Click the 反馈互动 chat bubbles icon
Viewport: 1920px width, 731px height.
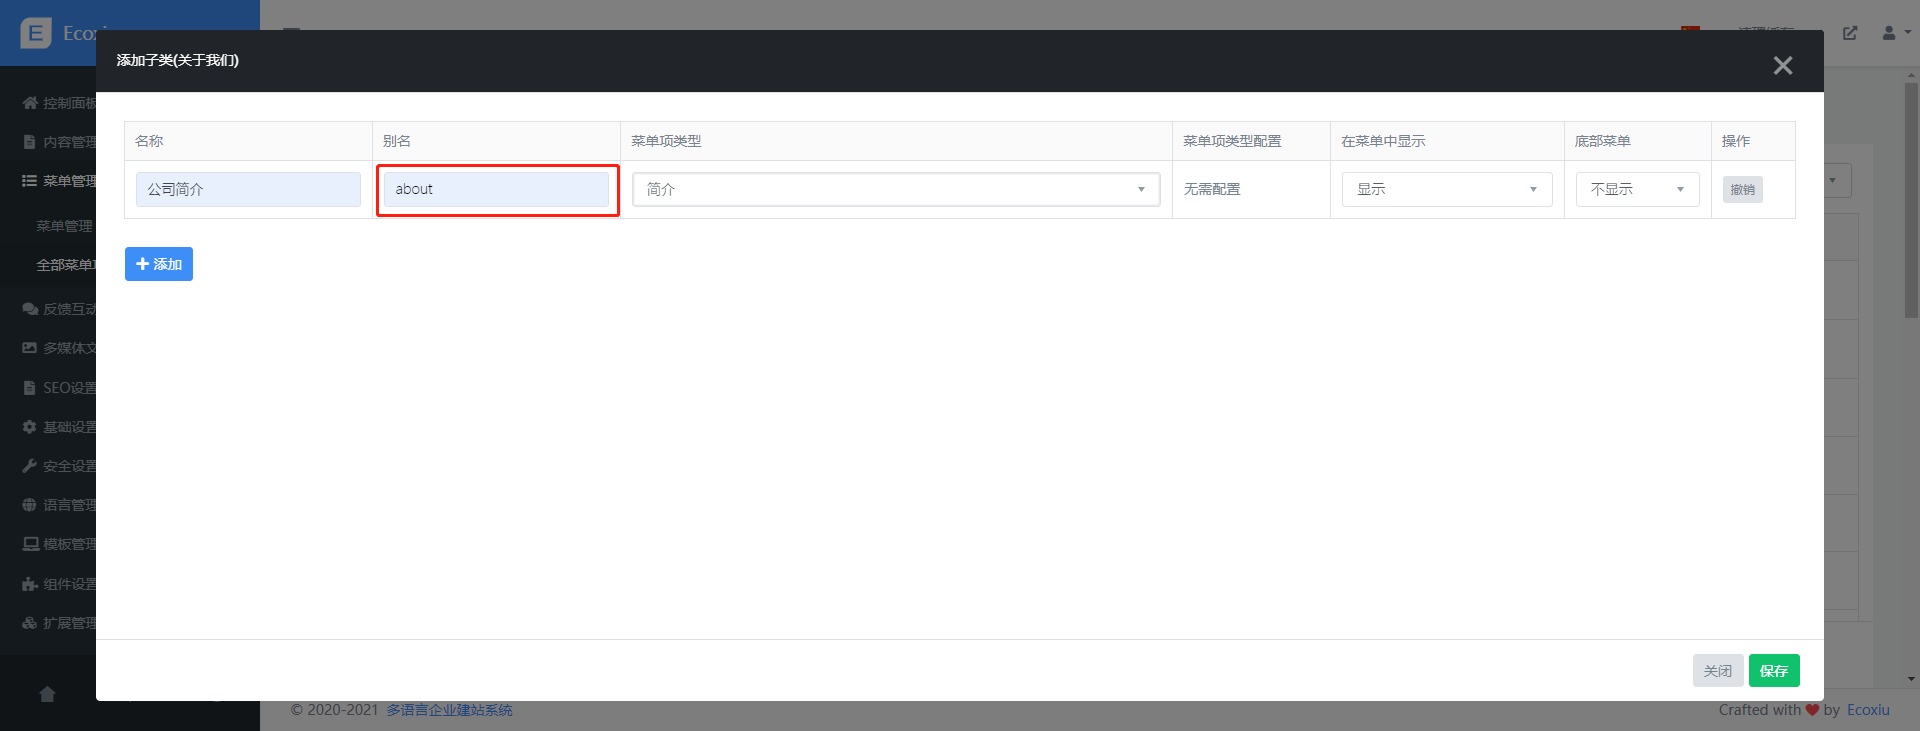coord(30,309)
